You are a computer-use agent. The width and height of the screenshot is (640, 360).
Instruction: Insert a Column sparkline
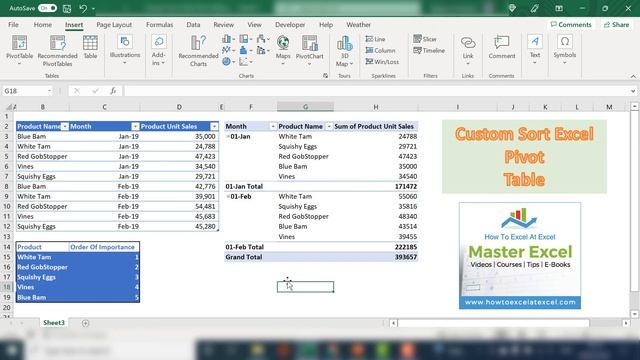pyautogui.click(x=380, y=51)
